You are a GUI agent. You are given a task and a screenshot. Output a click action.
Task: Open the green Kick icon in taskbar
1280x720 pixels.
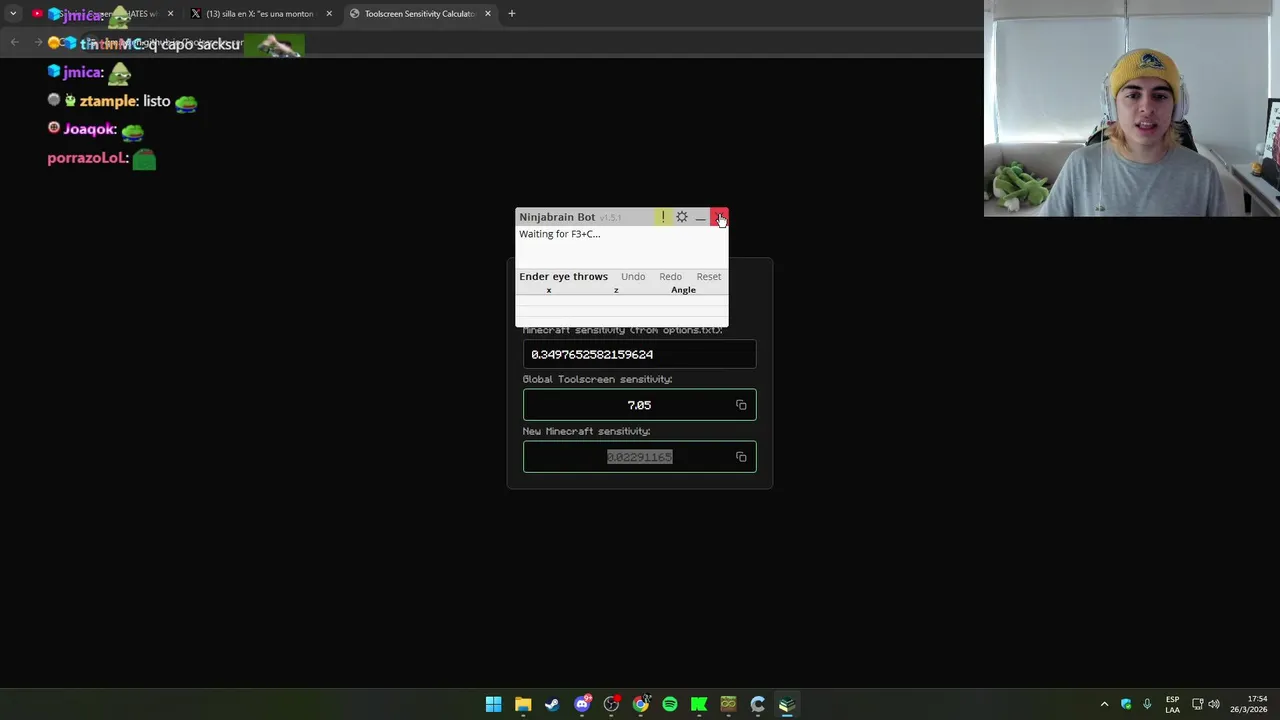[x=699, y=704]
